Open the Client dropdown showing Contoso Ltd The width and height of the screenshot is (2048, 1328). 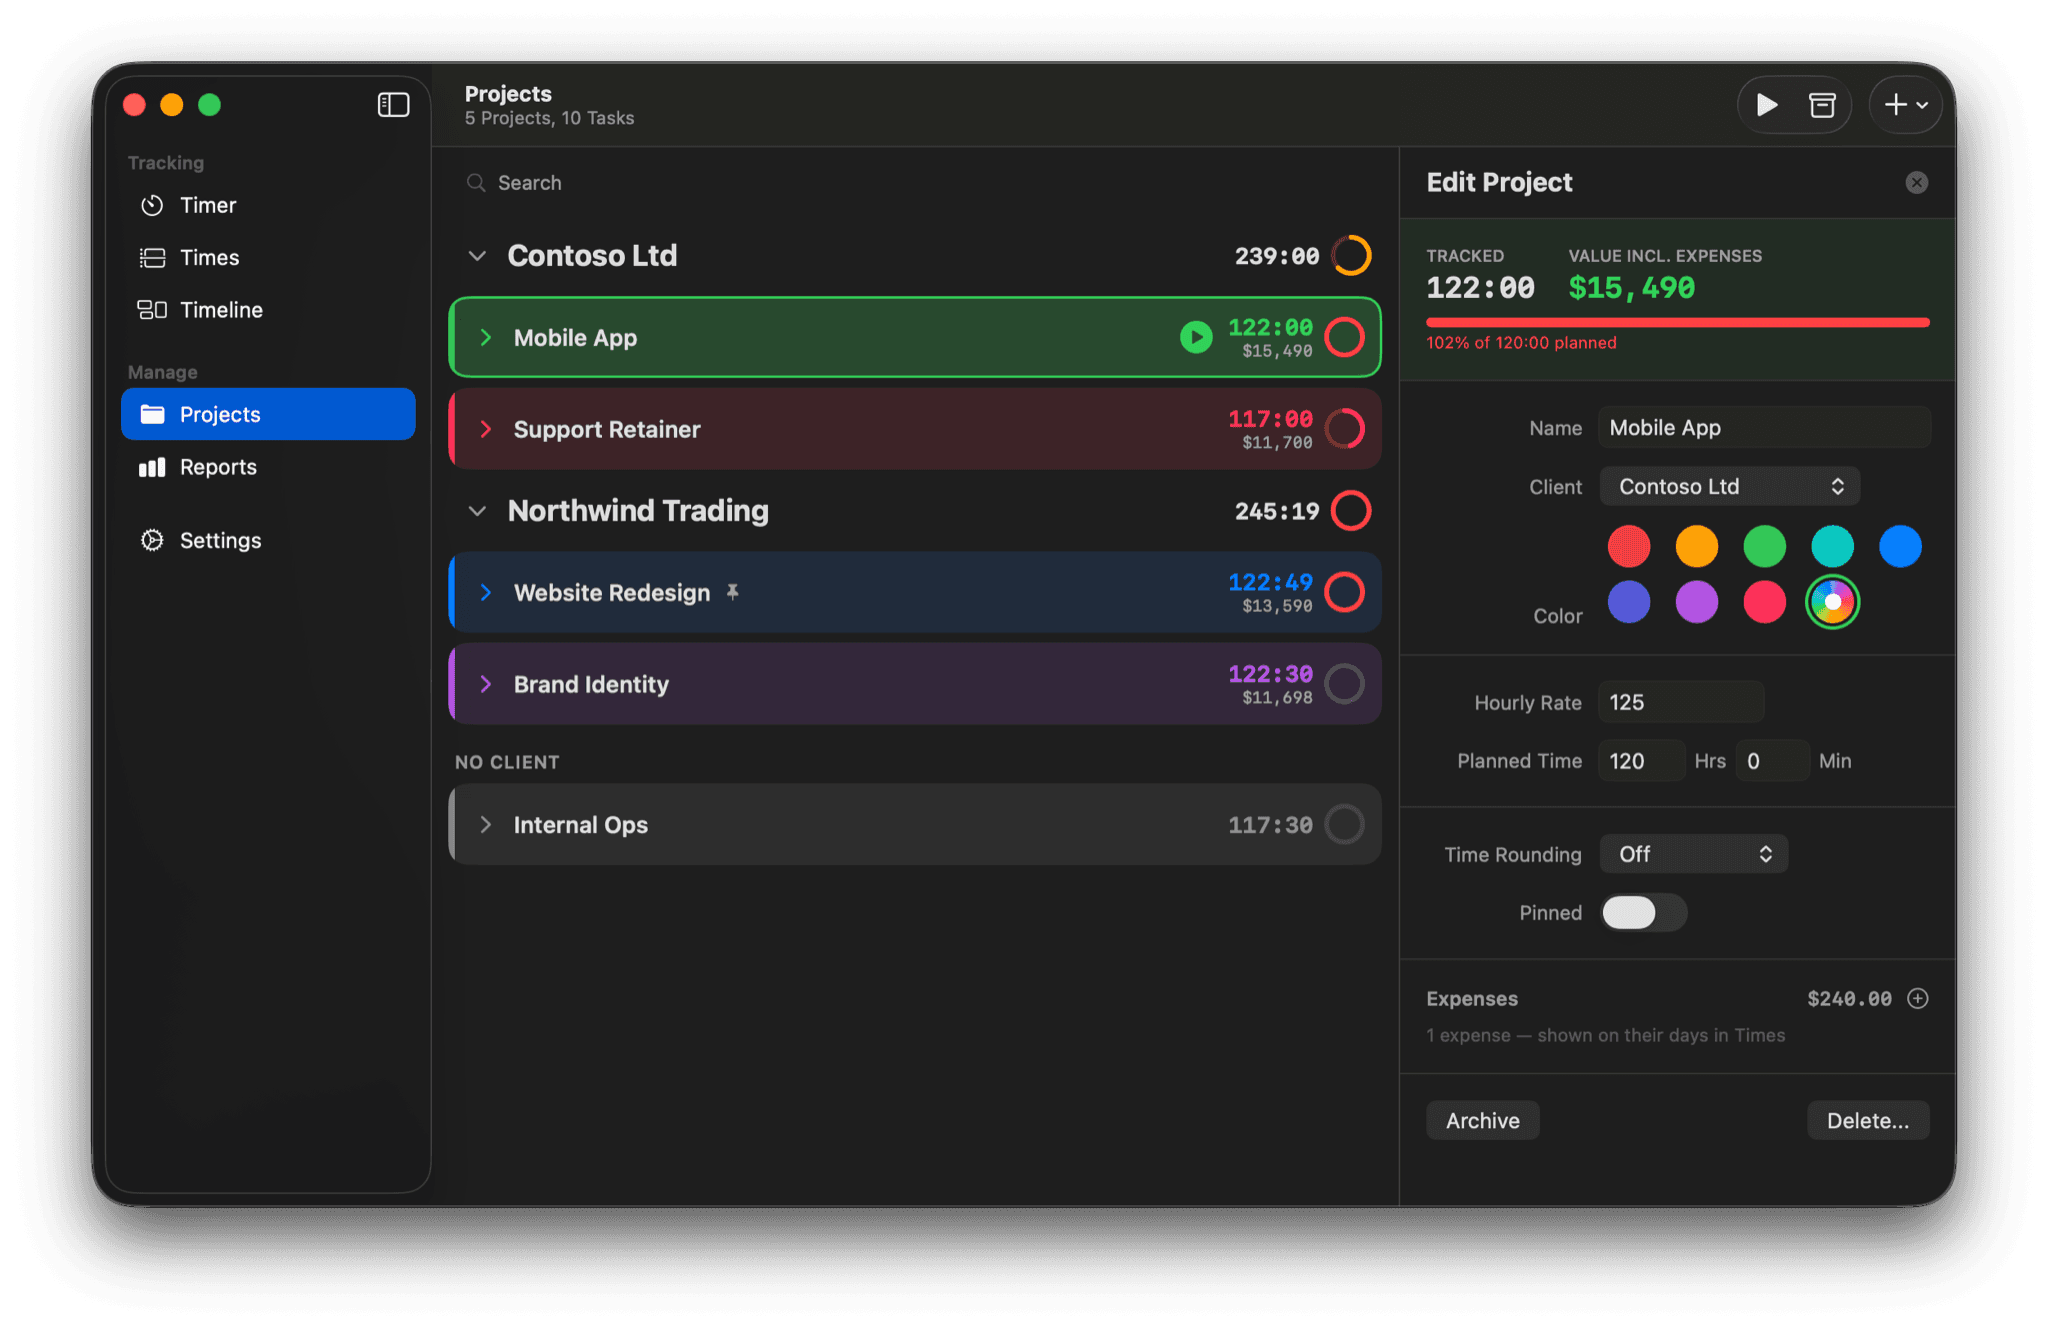point(1729,487)
